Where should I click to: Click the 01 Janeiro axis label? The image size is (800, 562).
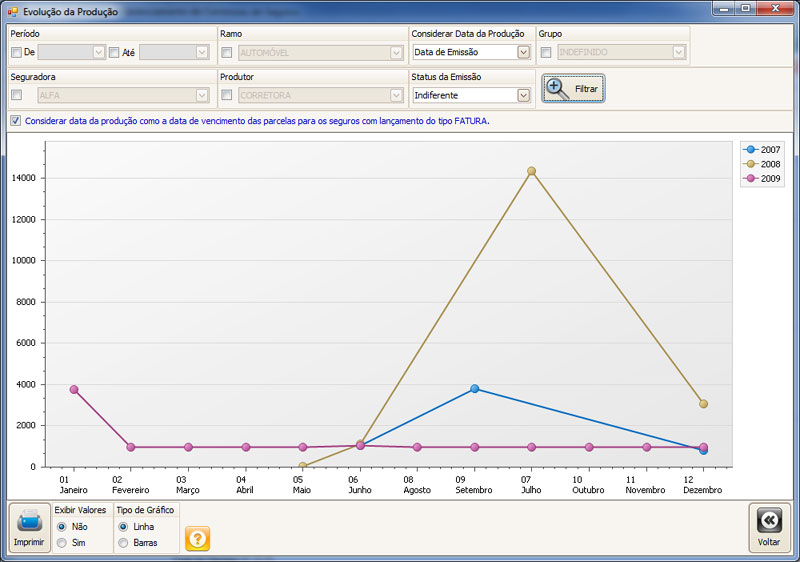click(x=73, y=484)
